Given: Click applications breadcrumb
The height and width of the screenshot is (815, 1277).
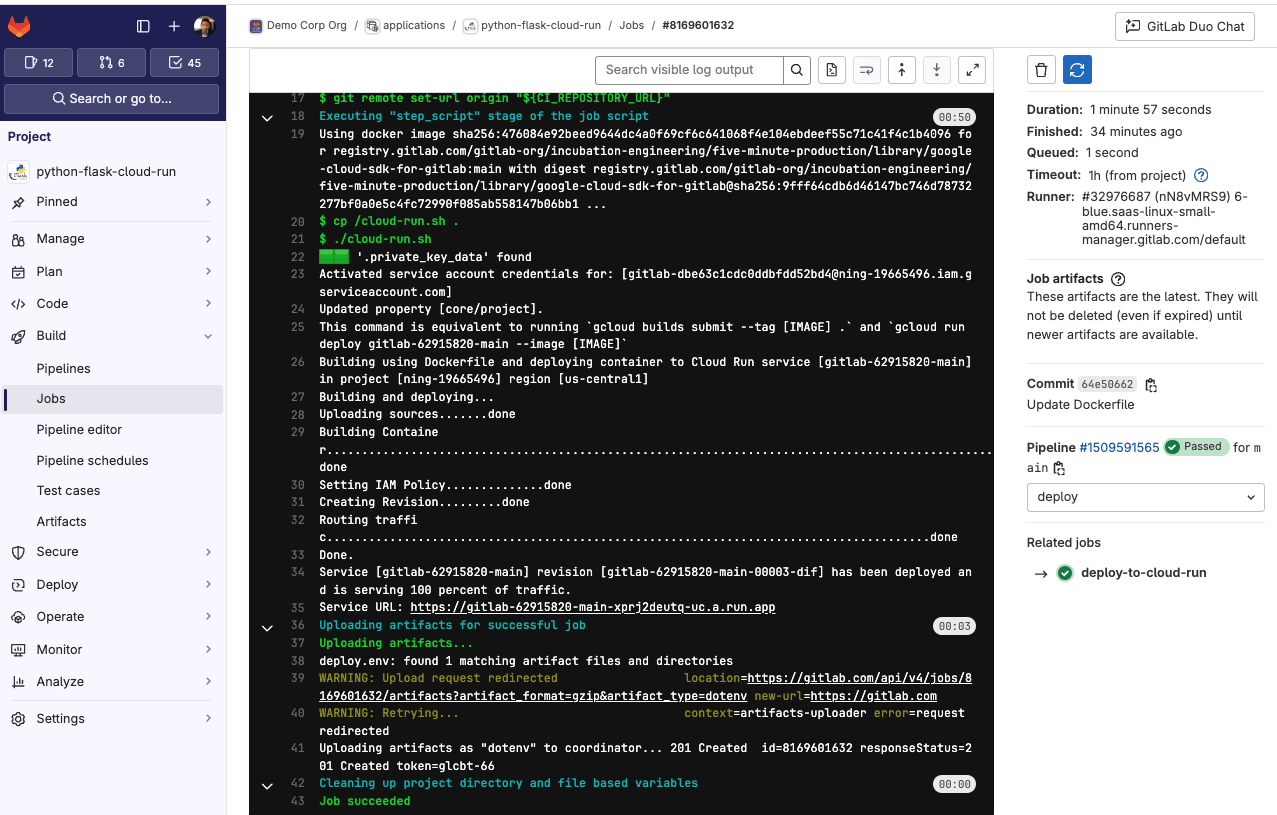Looking at the screenshot, I should [405, 26].
